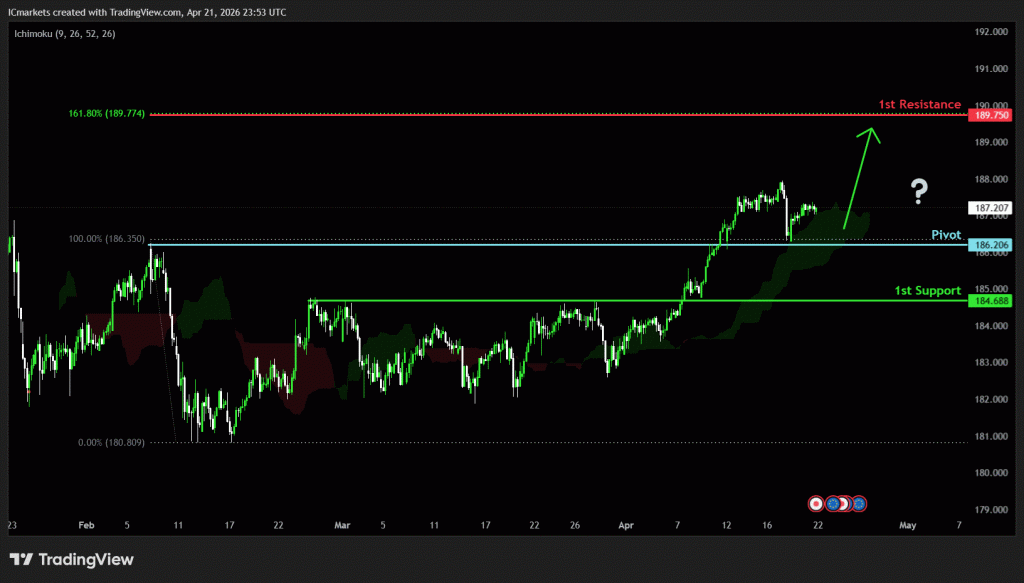Click the May label on time axis
Screen dimensions: 1024x583
907,524
